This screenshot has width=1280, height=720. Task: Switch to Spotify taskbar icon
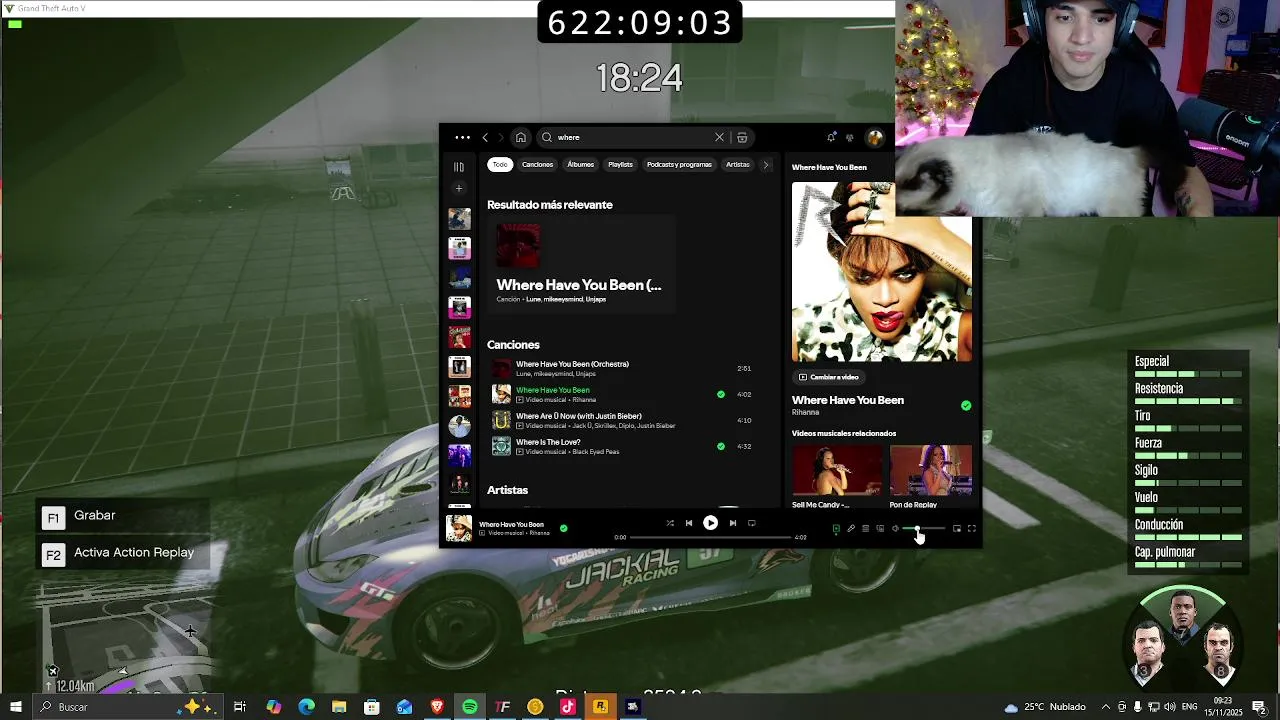470,707
